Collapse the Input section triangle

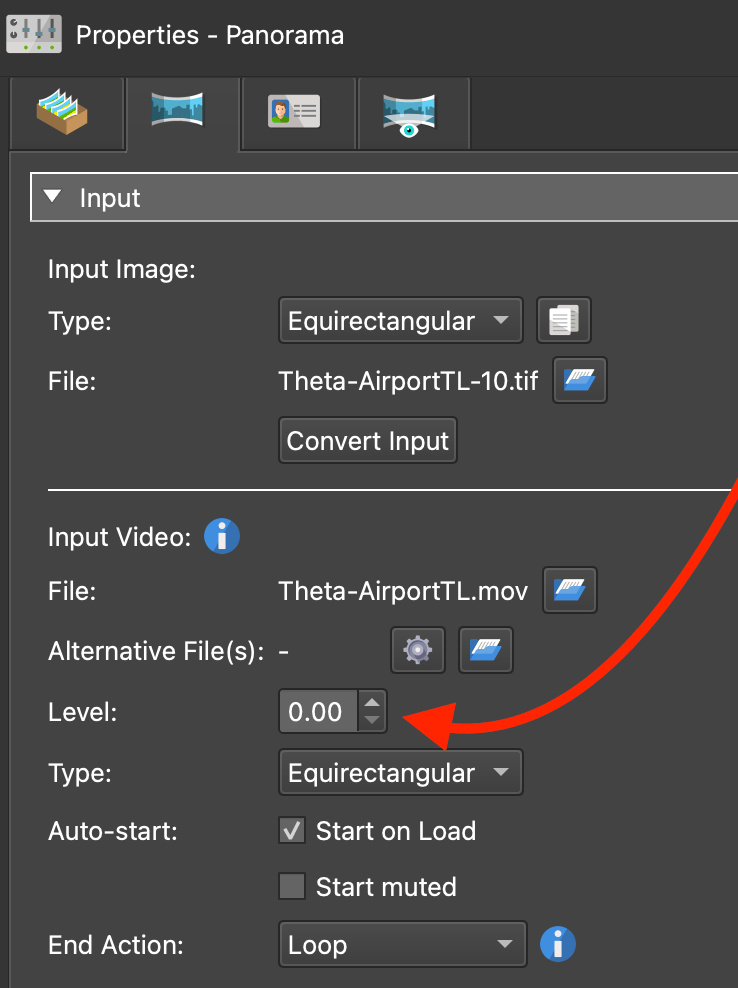point(54,198)
